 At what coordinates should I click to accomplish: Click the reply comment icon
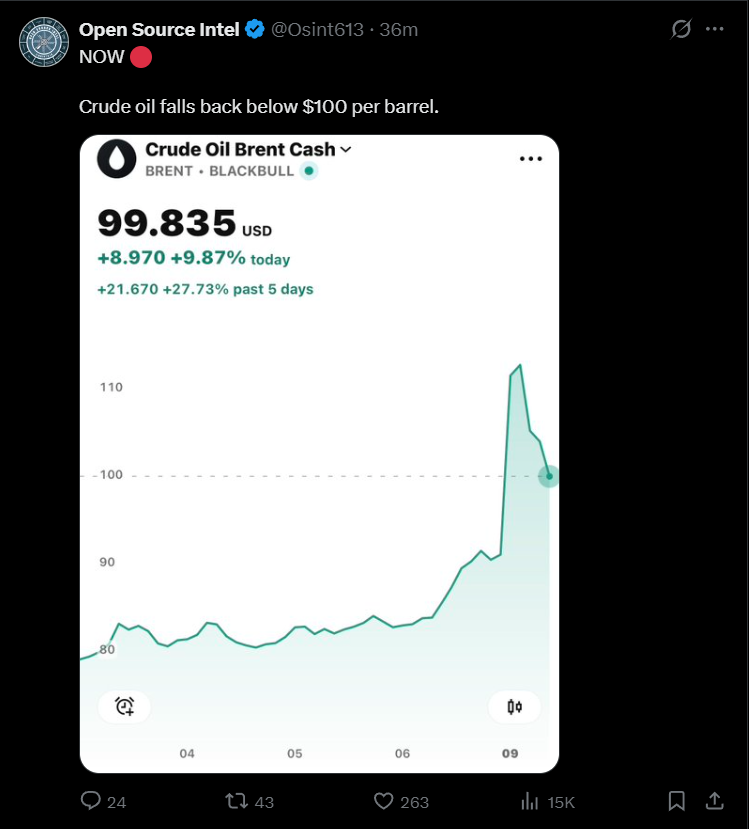(x=90, y=801)
